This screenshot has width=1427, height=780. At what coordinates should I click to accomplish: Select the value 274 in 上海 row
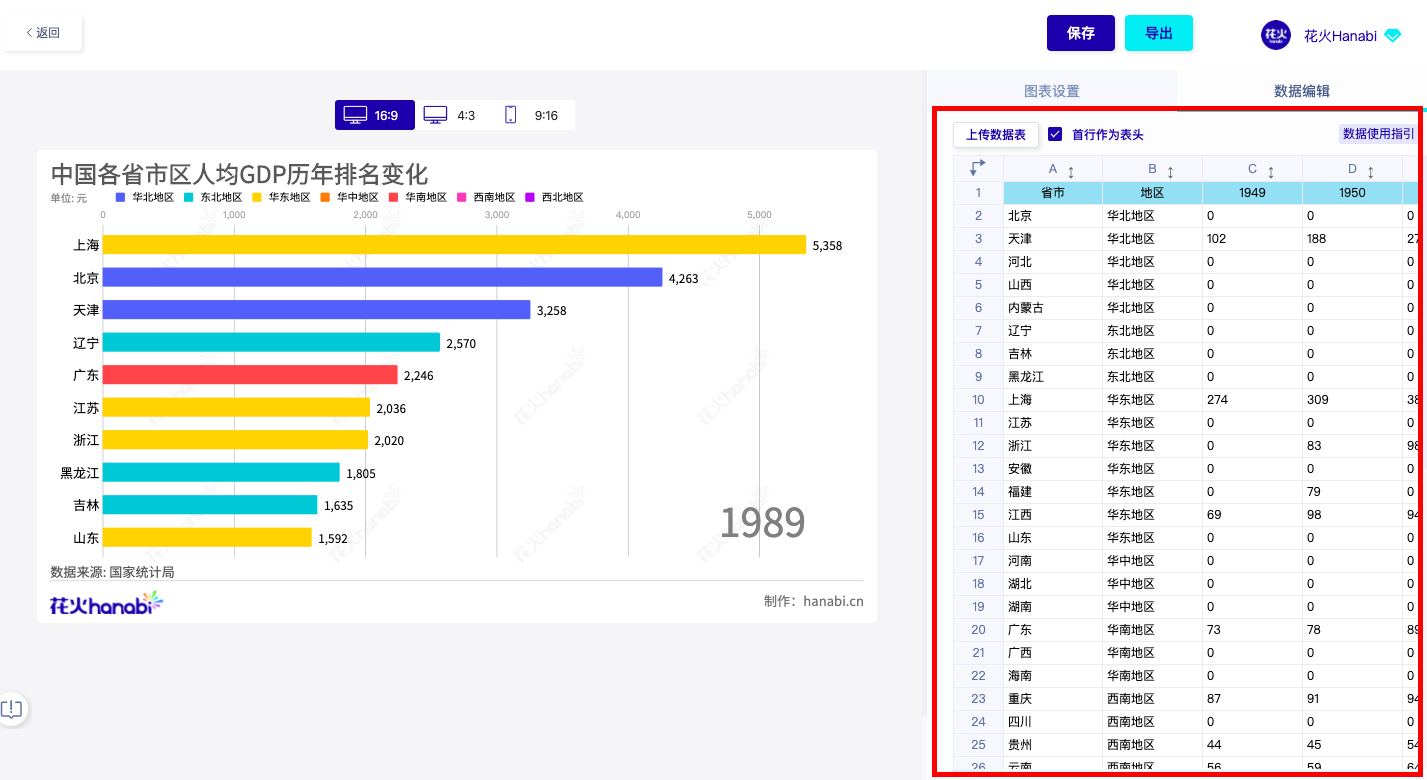coord(1252,400)
